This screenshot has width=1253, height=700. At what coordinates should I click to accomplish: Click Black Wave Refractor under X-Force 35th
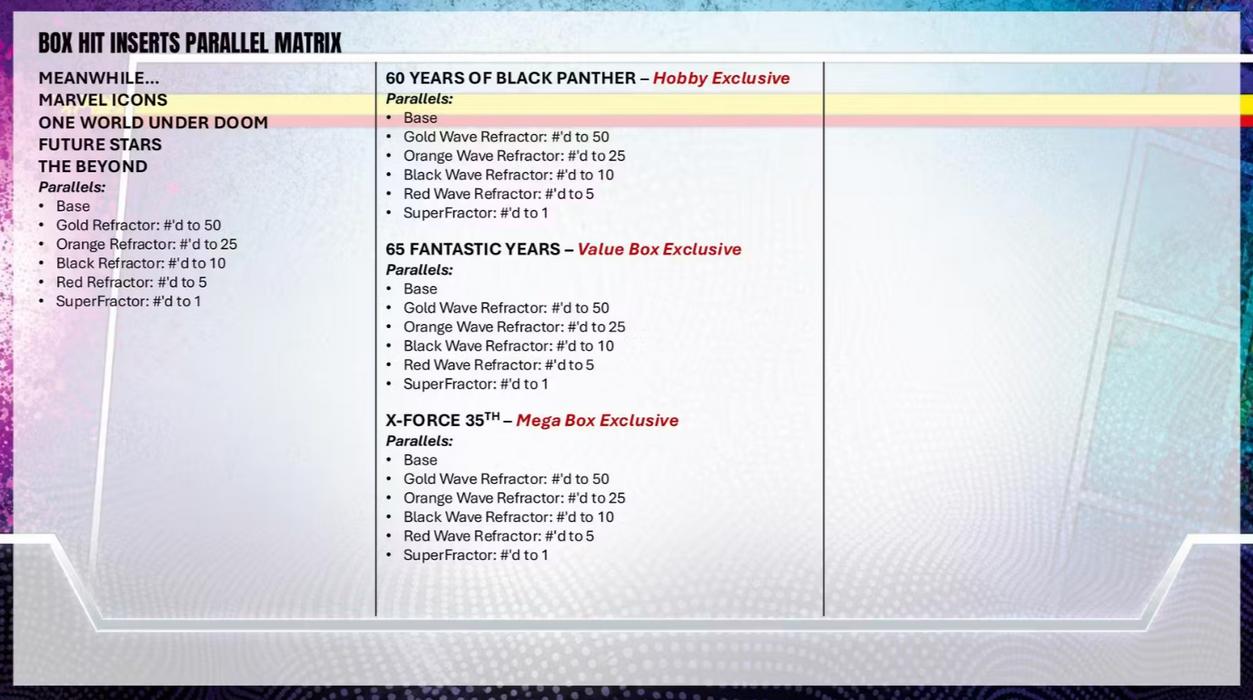[x=509, y=517]
